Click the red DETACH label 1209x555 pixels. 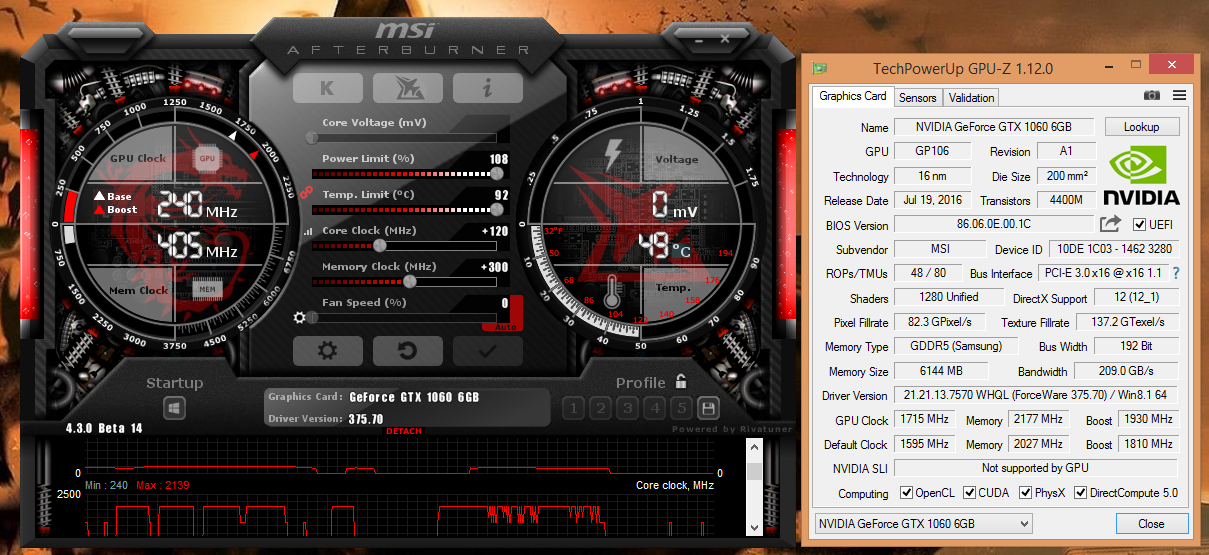tap(404, 431)
